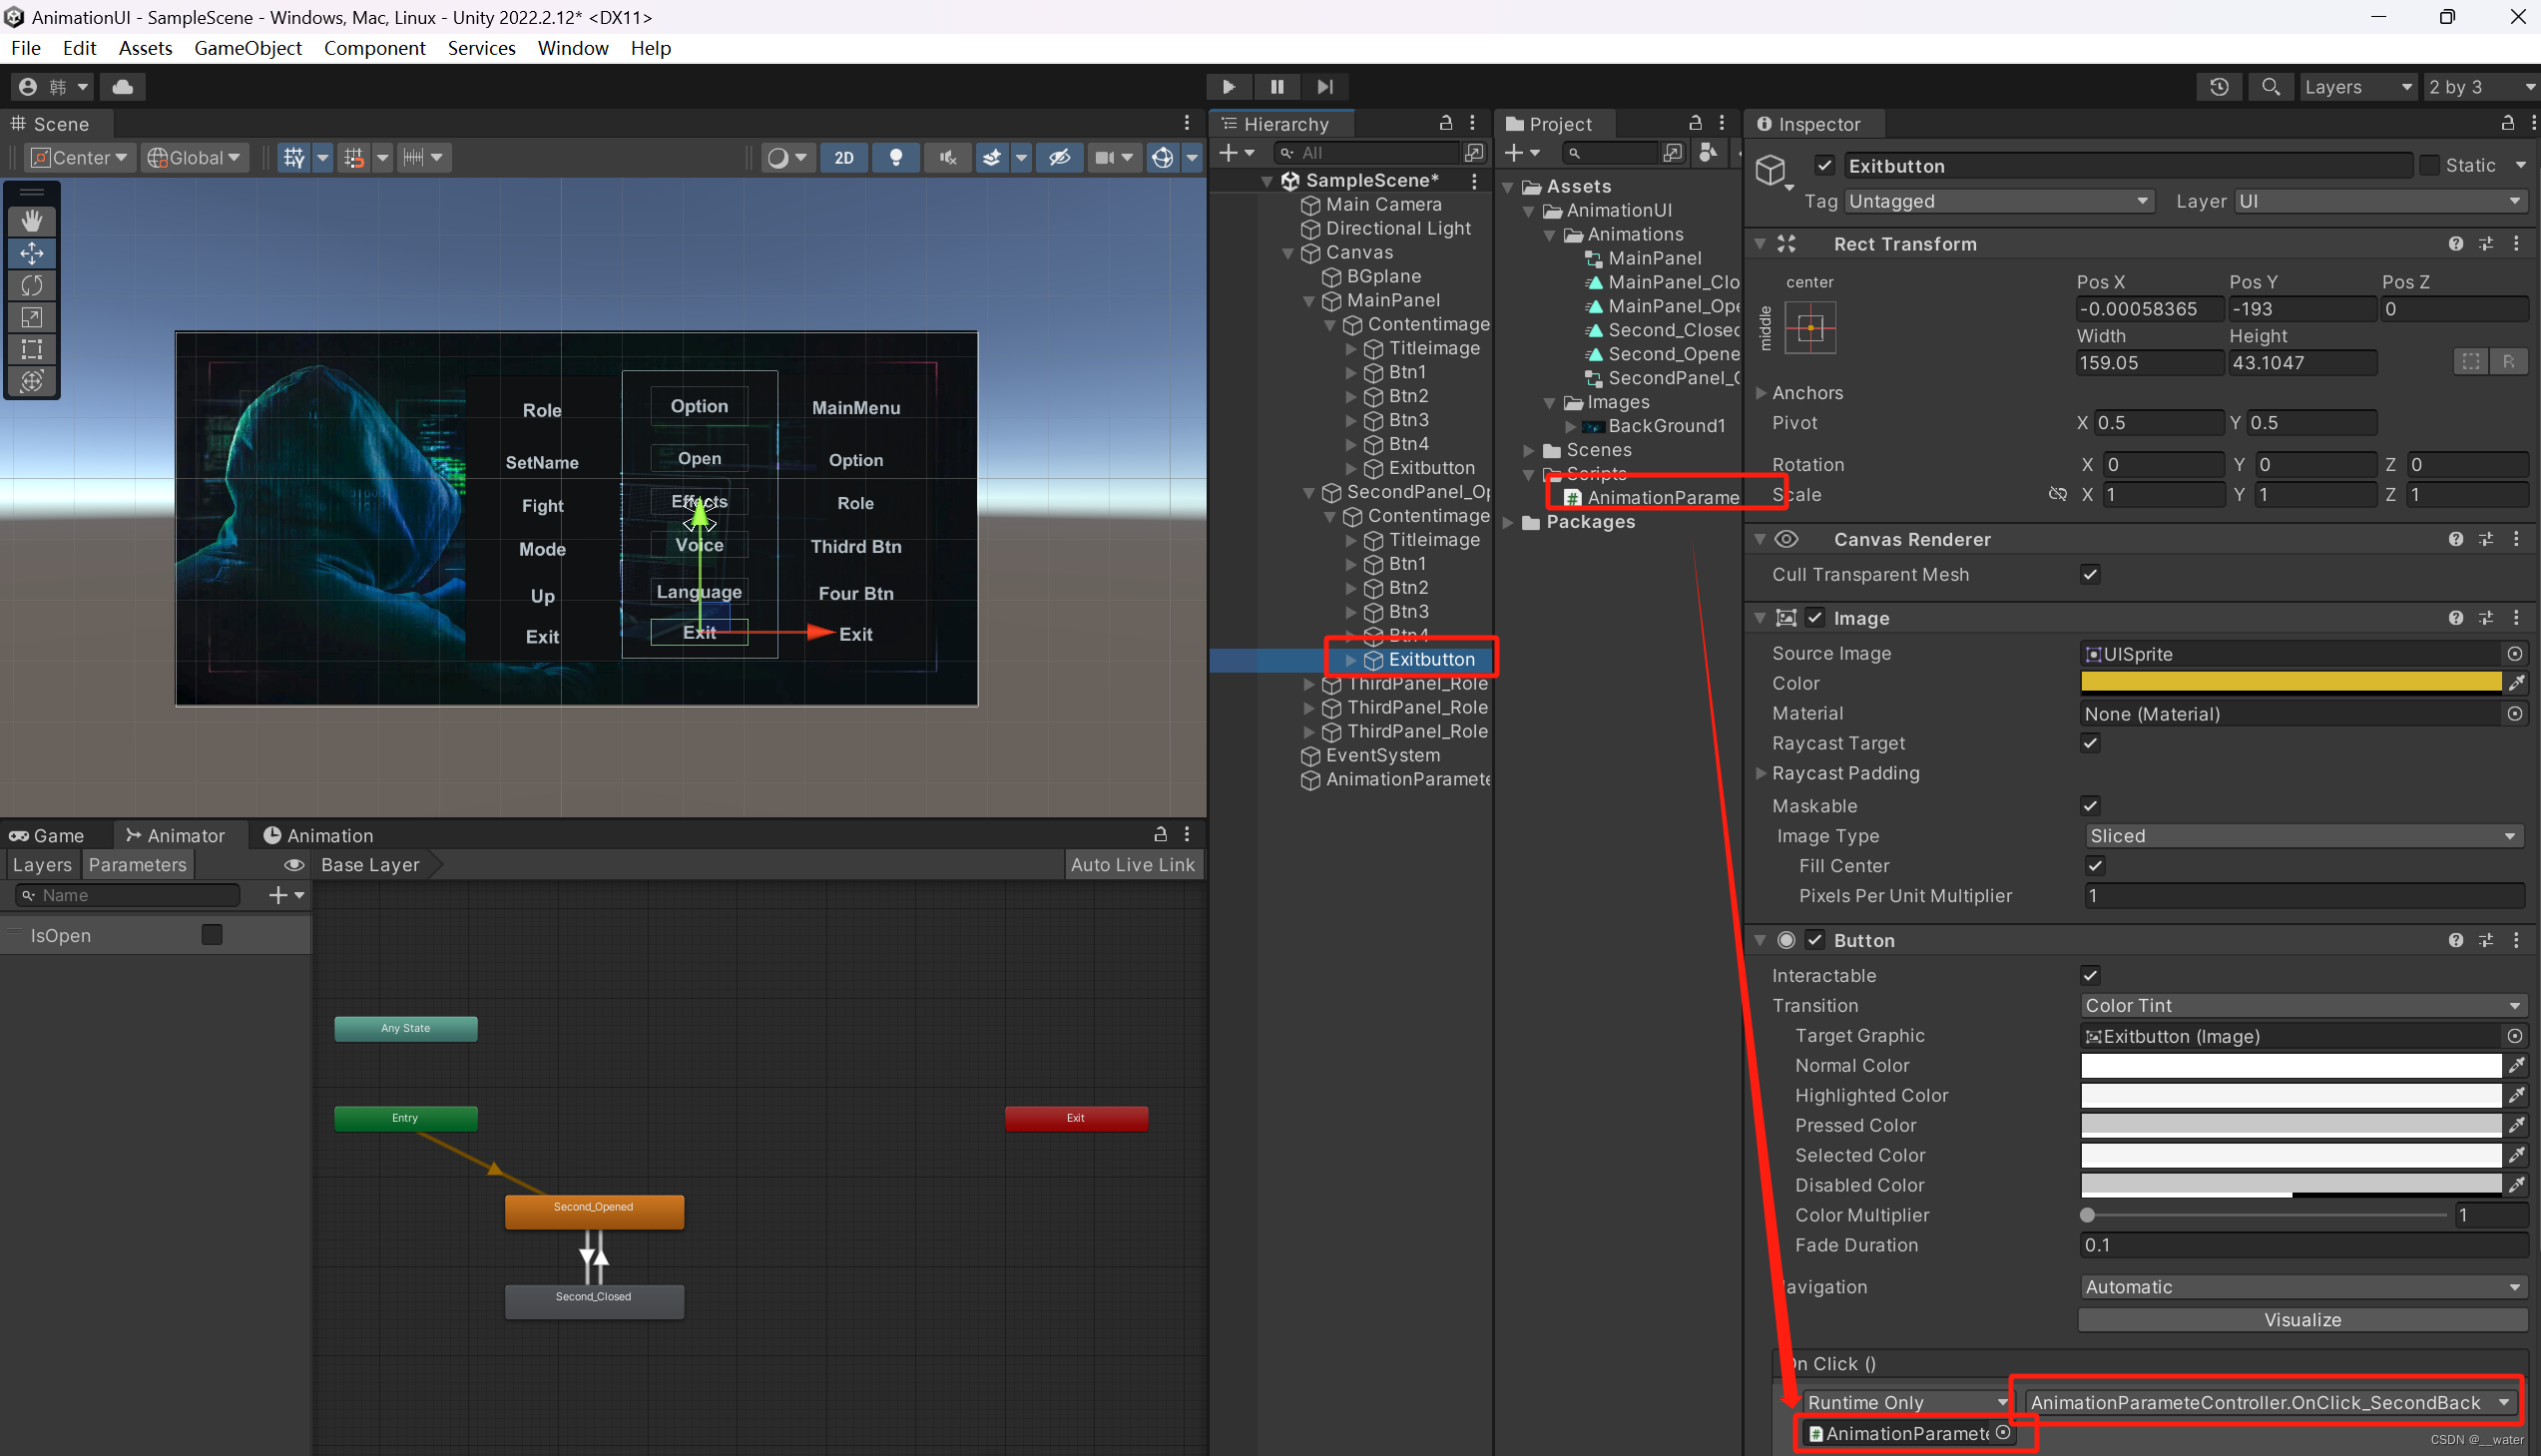
Task: Open Undo History icon
Action: pos(2219,87)
